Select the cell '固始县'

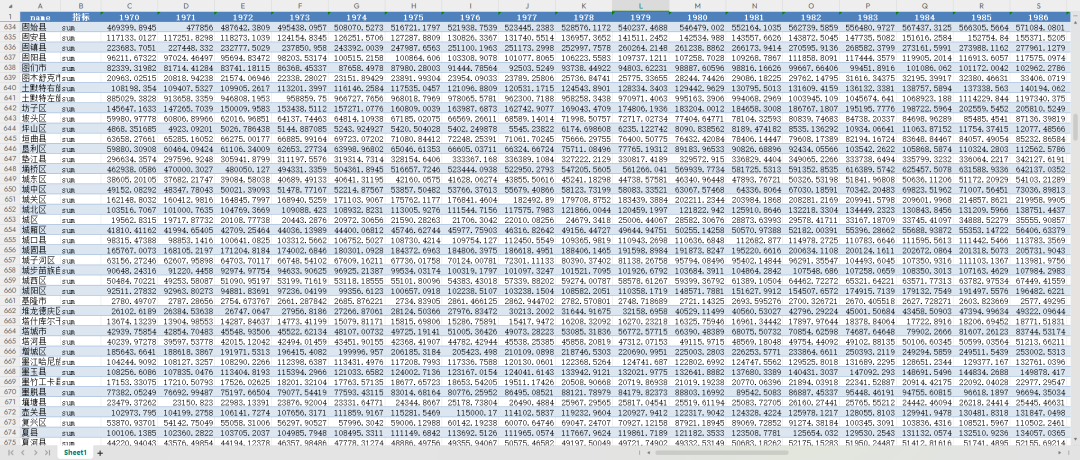[40, 26]
